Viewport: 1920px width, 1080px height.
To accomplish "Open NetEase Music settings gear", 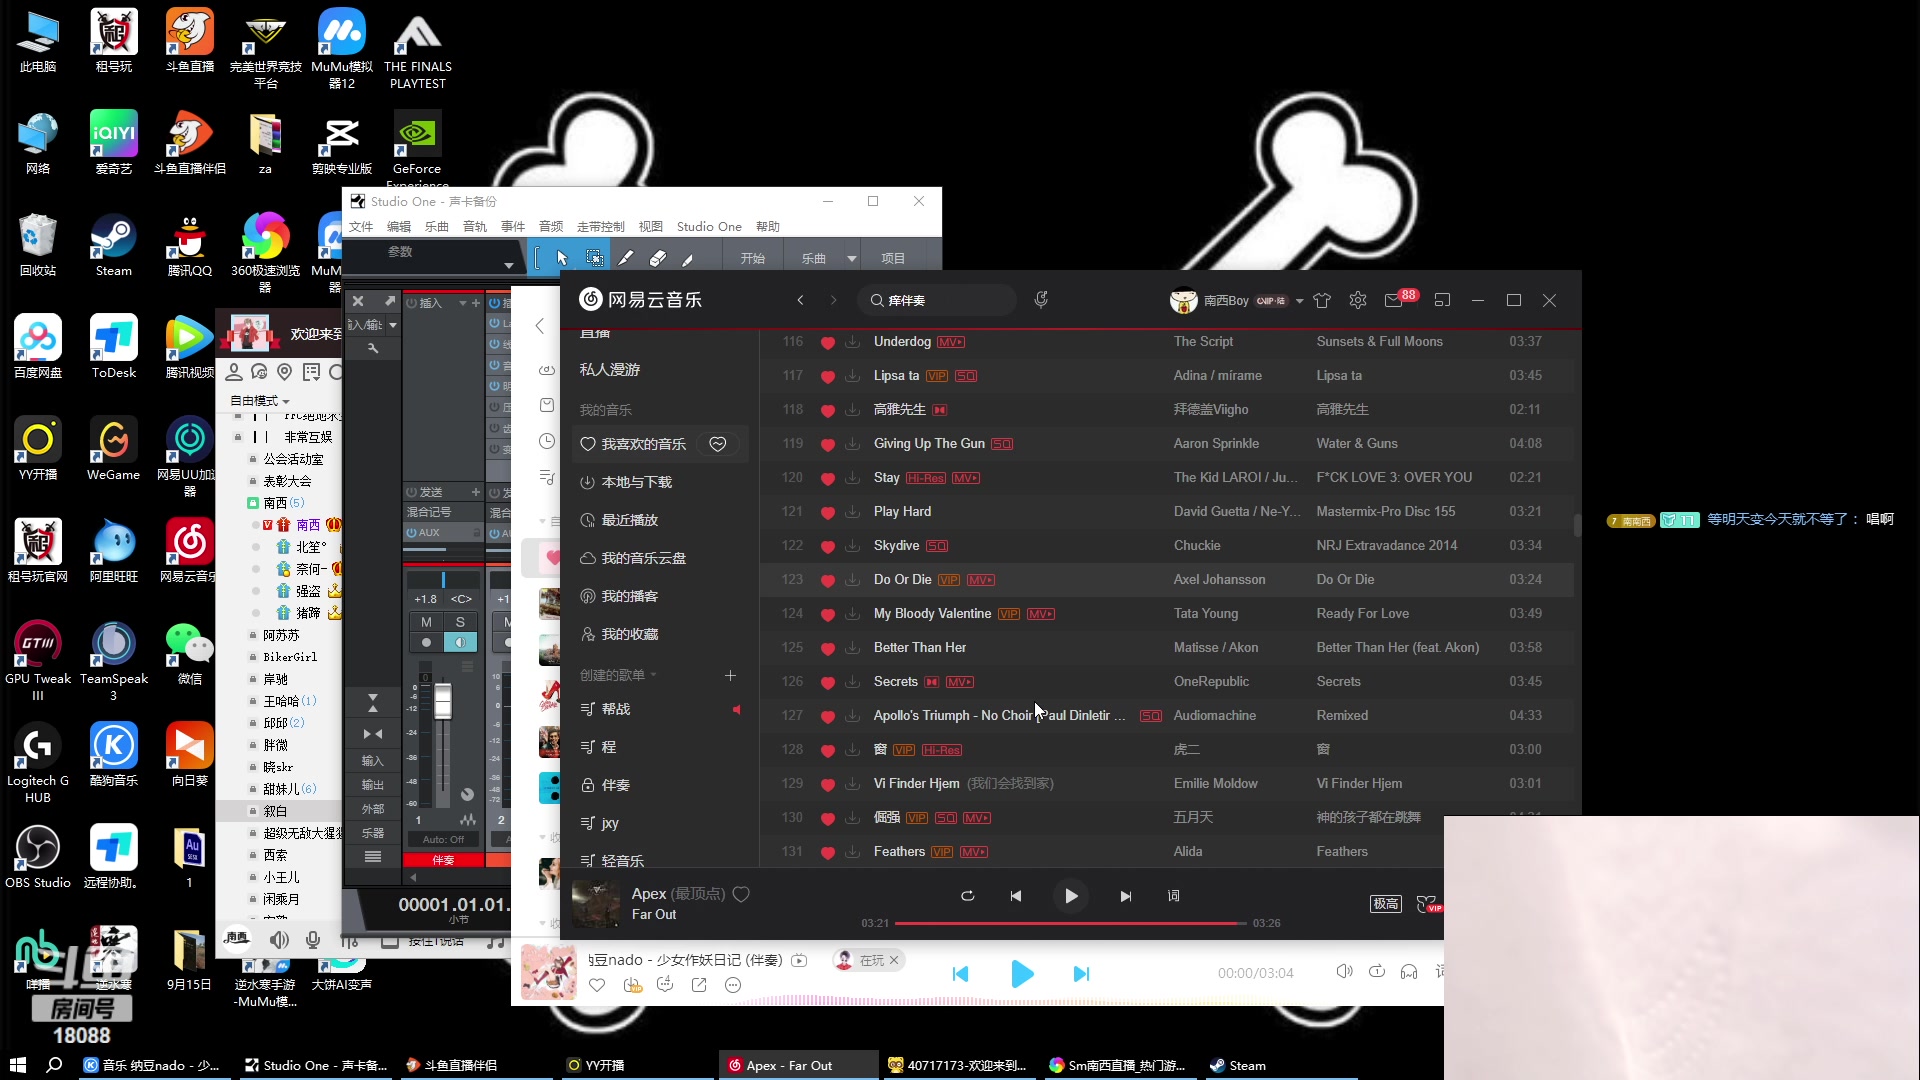I will pyautogui.click(x=1357, y=300).
